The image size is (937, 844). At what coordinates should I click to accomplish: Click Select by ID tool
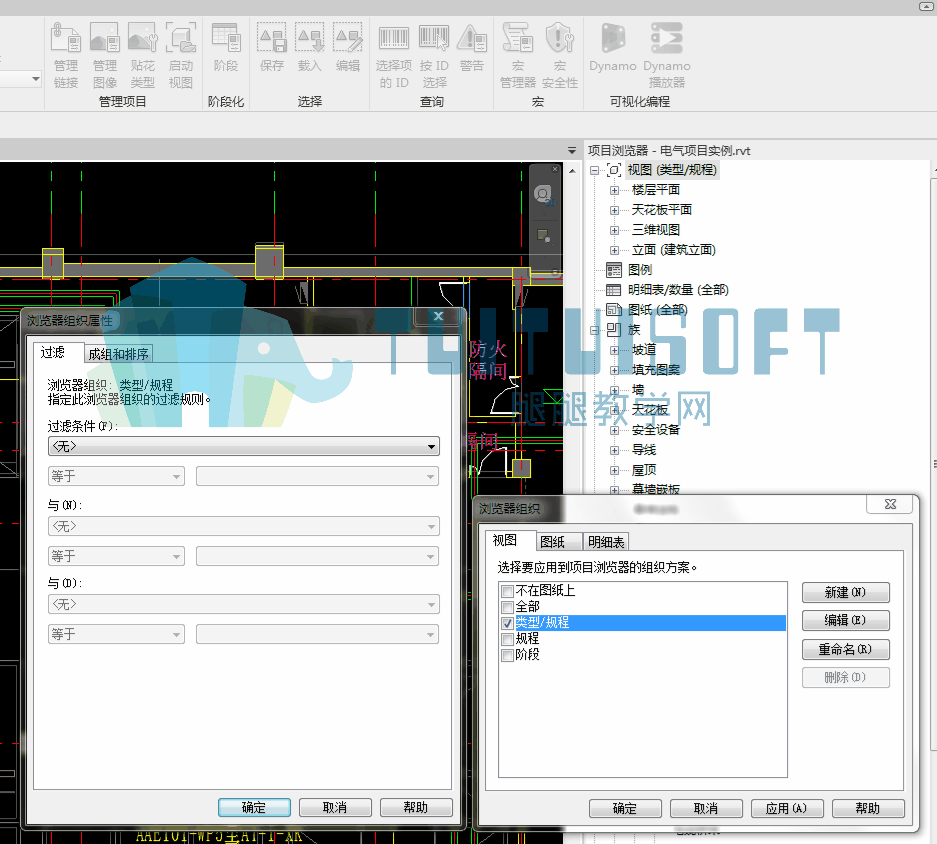point(434,55)
